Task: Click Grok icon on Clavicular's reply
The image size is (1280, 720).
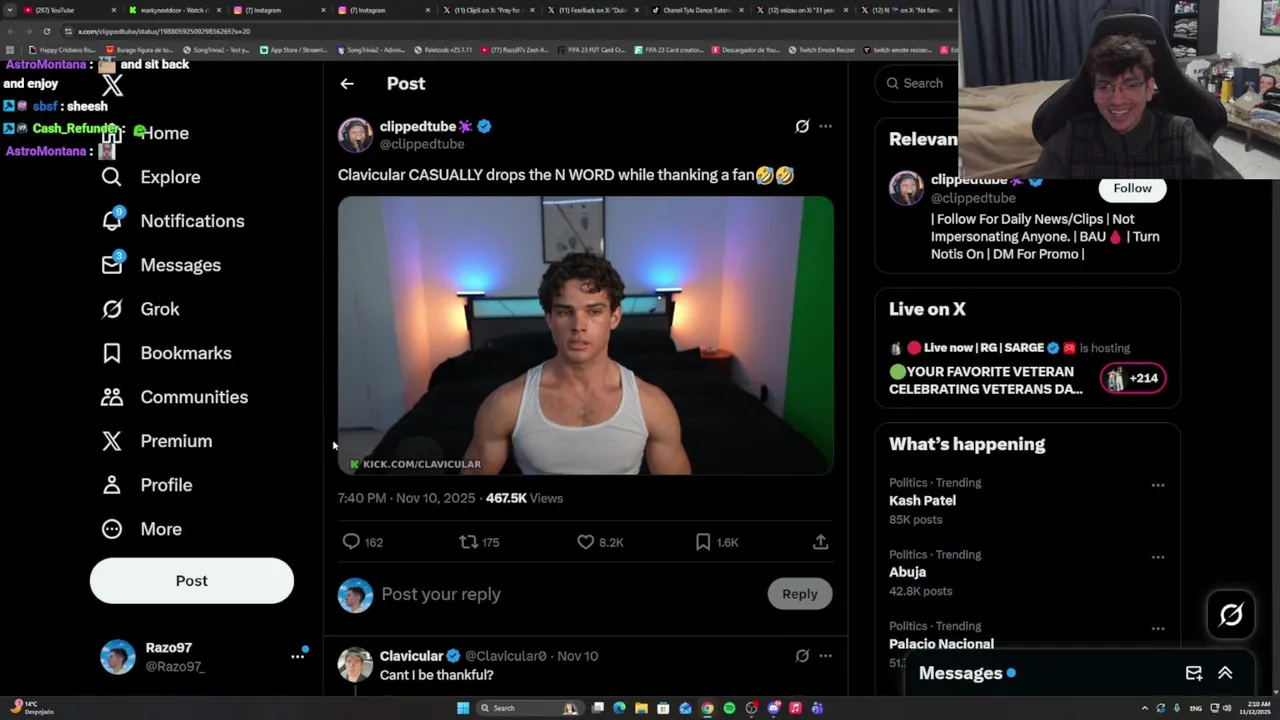Action: [802, 656]
